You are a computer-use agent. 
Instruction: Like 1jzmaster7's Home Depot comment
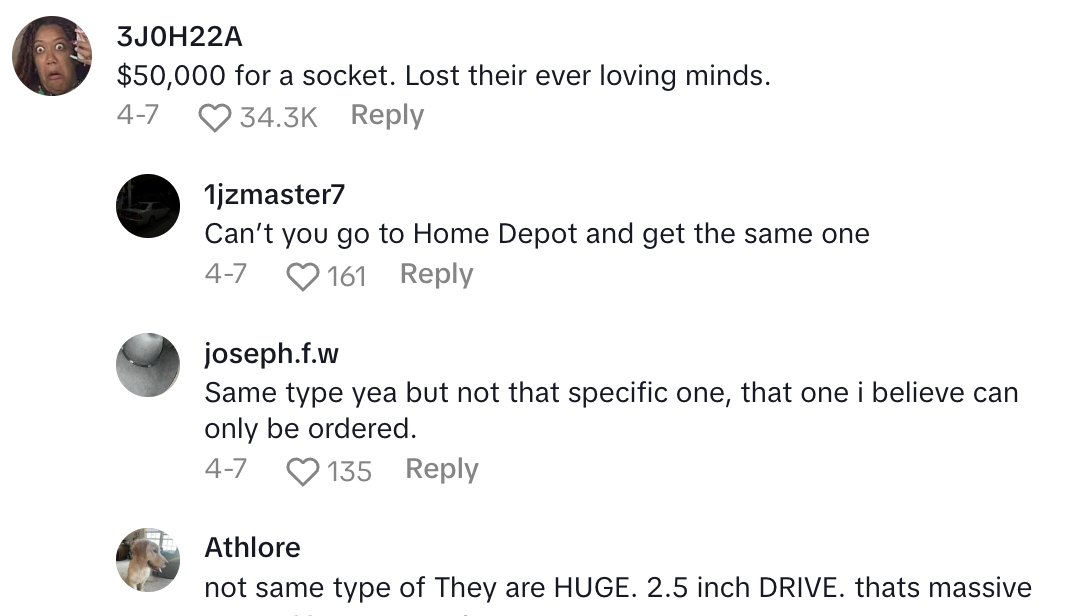point(302,276)
